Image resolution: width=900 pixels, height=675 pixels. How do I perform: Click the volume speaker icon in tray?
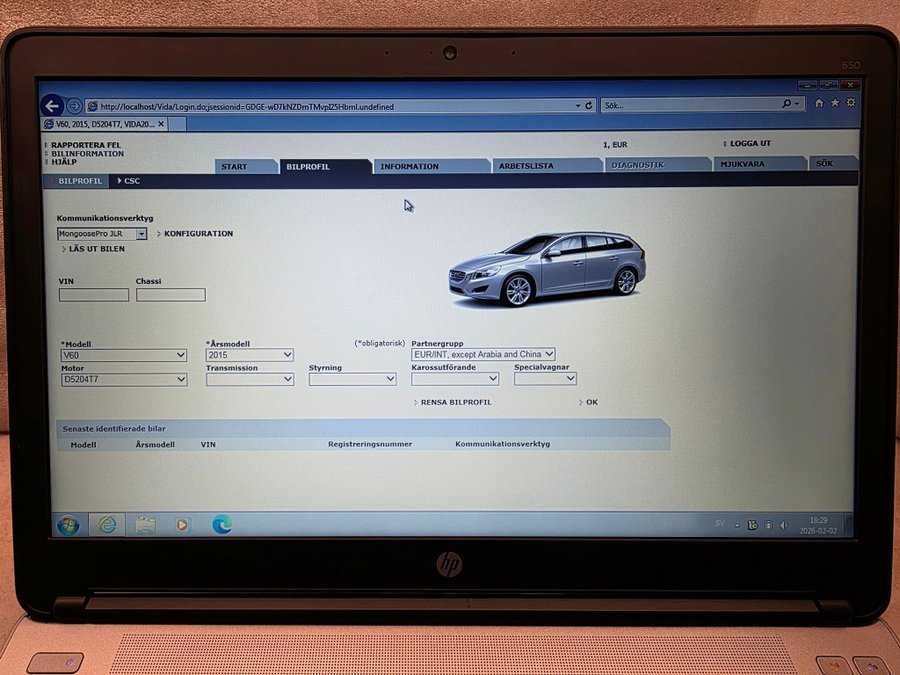[x=783, y=525]
